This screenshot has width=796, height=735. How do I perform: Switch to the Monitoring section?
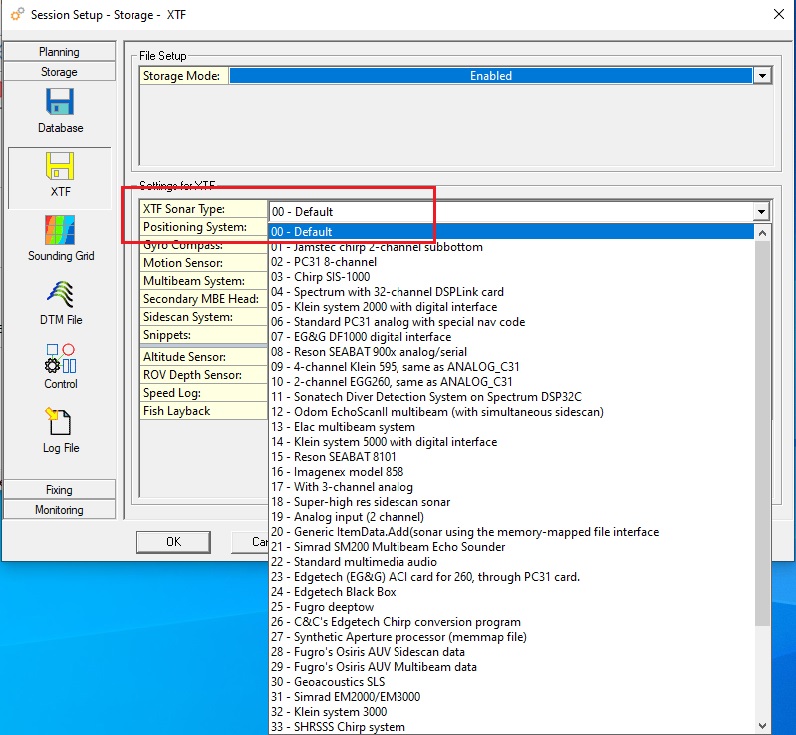pyautogui.click(x=59, y=510)
